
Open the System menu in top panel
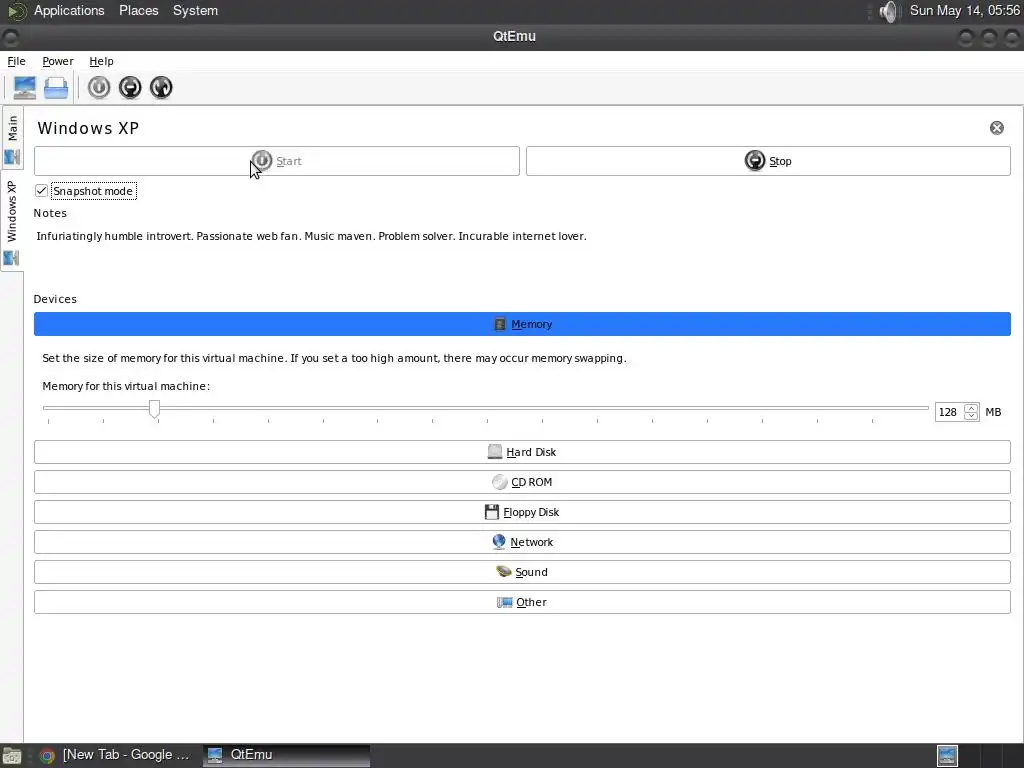pos(195,10)
